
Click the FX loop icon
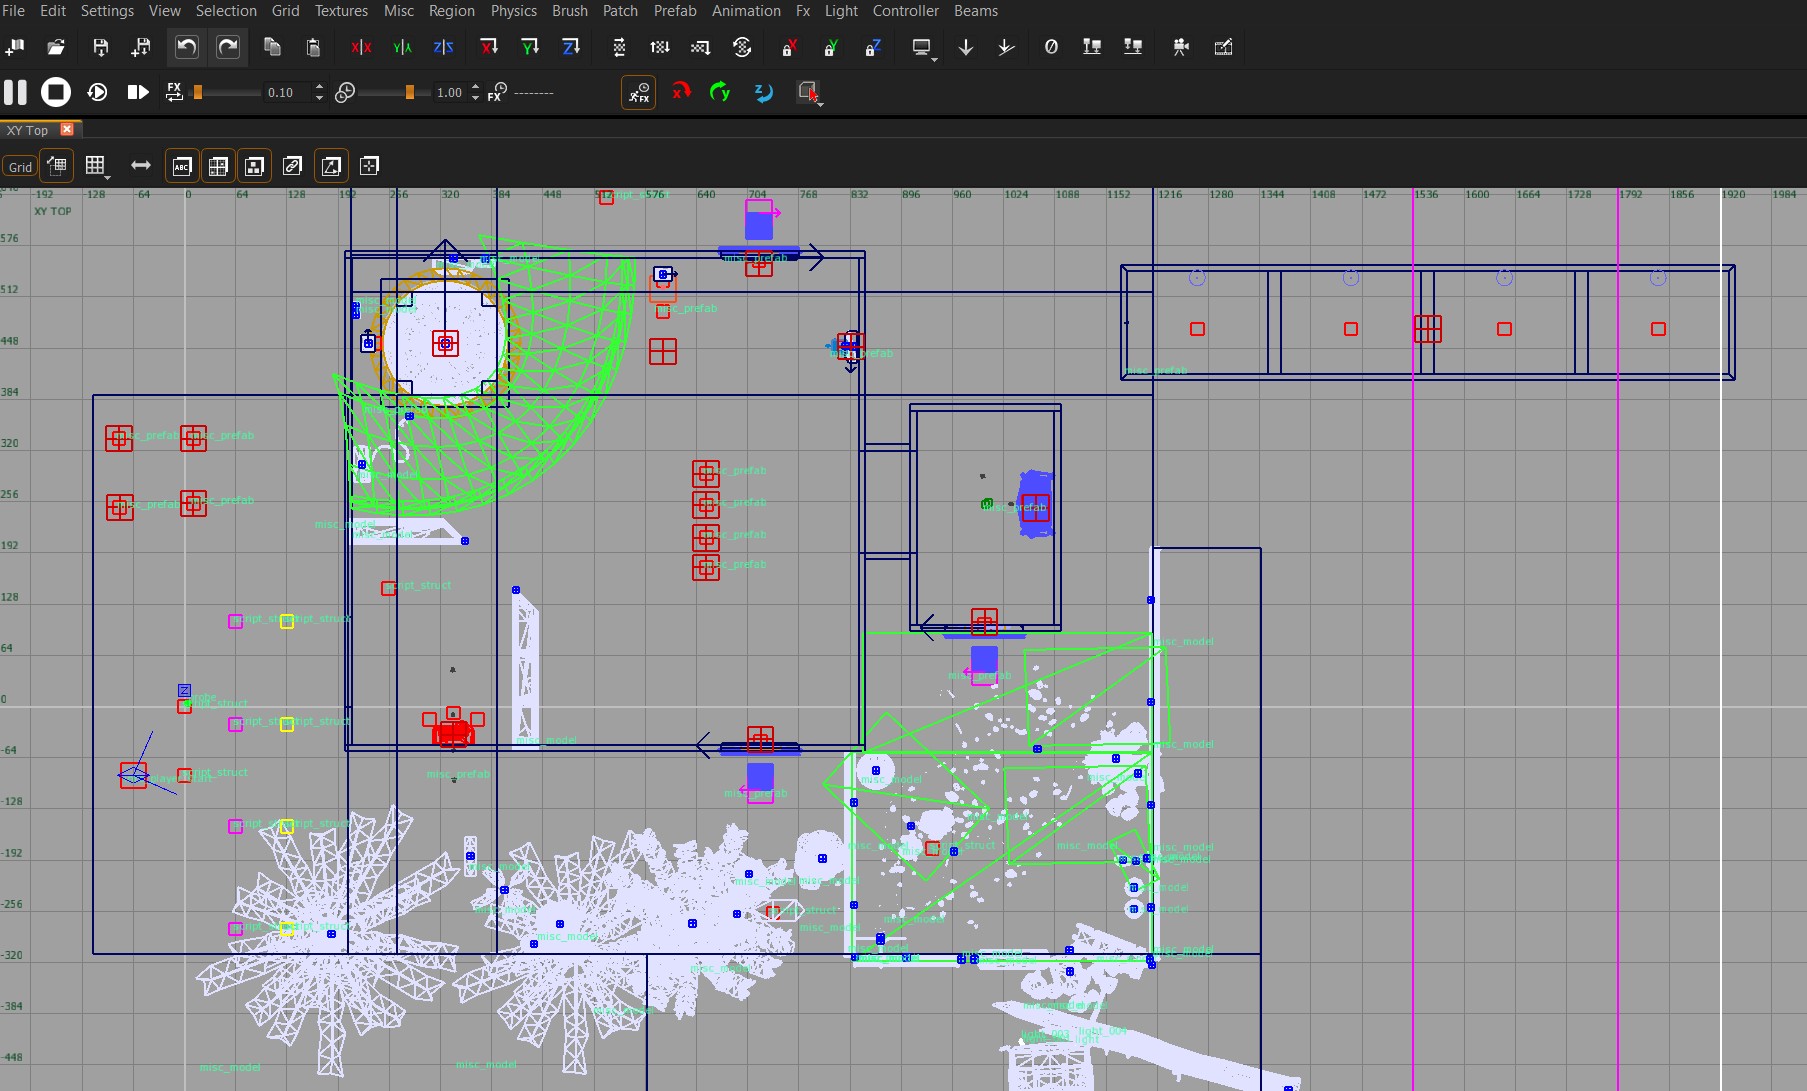pyautogui.click(x=174, y=92)
